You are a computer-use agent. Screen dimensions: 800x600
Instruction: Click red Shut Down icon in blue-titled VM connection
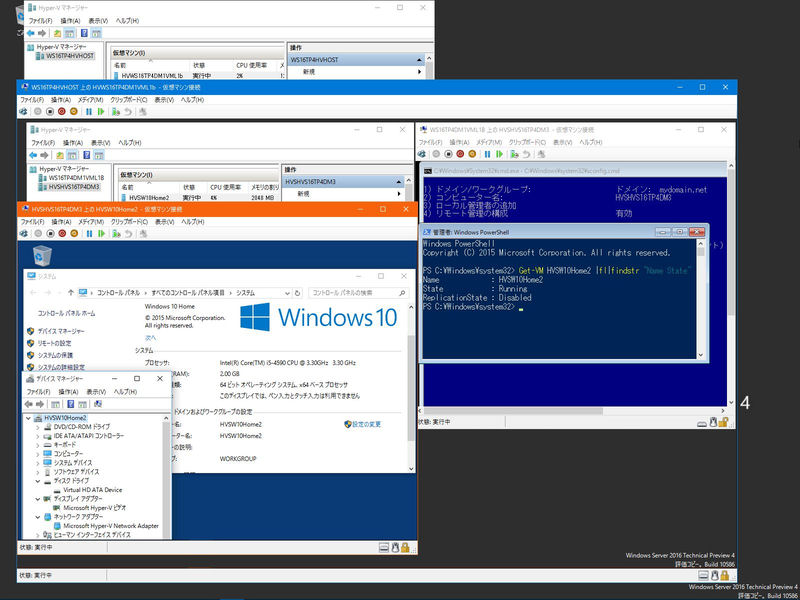[62, 111]
